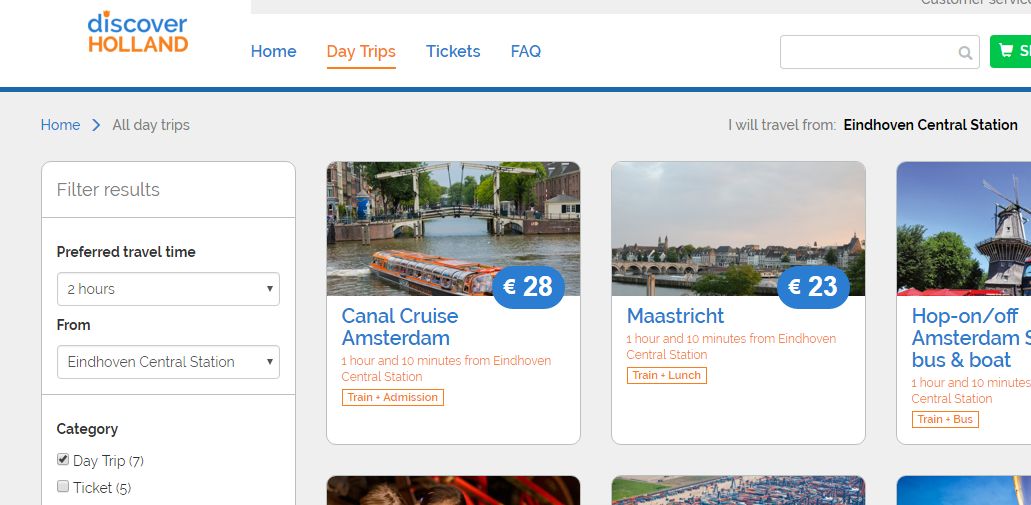Open the FAQ menu item
Screen dimensions: 1031x505
(x=525, y=51)
